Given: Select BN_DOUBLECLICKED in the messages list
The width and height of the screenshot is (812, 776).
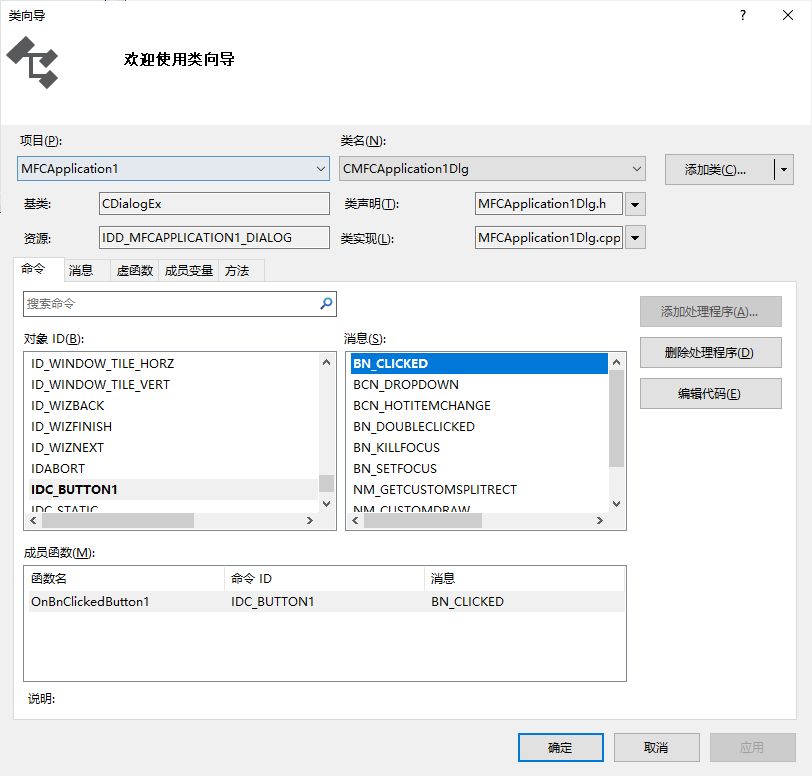Looking at the screenshot, I should click(x=479, y=427).
